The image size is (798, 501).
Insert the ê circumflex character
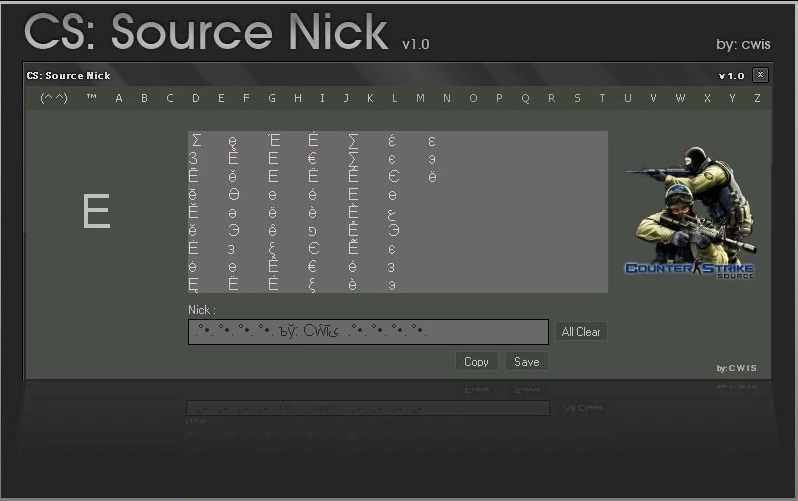pos(272,231)
